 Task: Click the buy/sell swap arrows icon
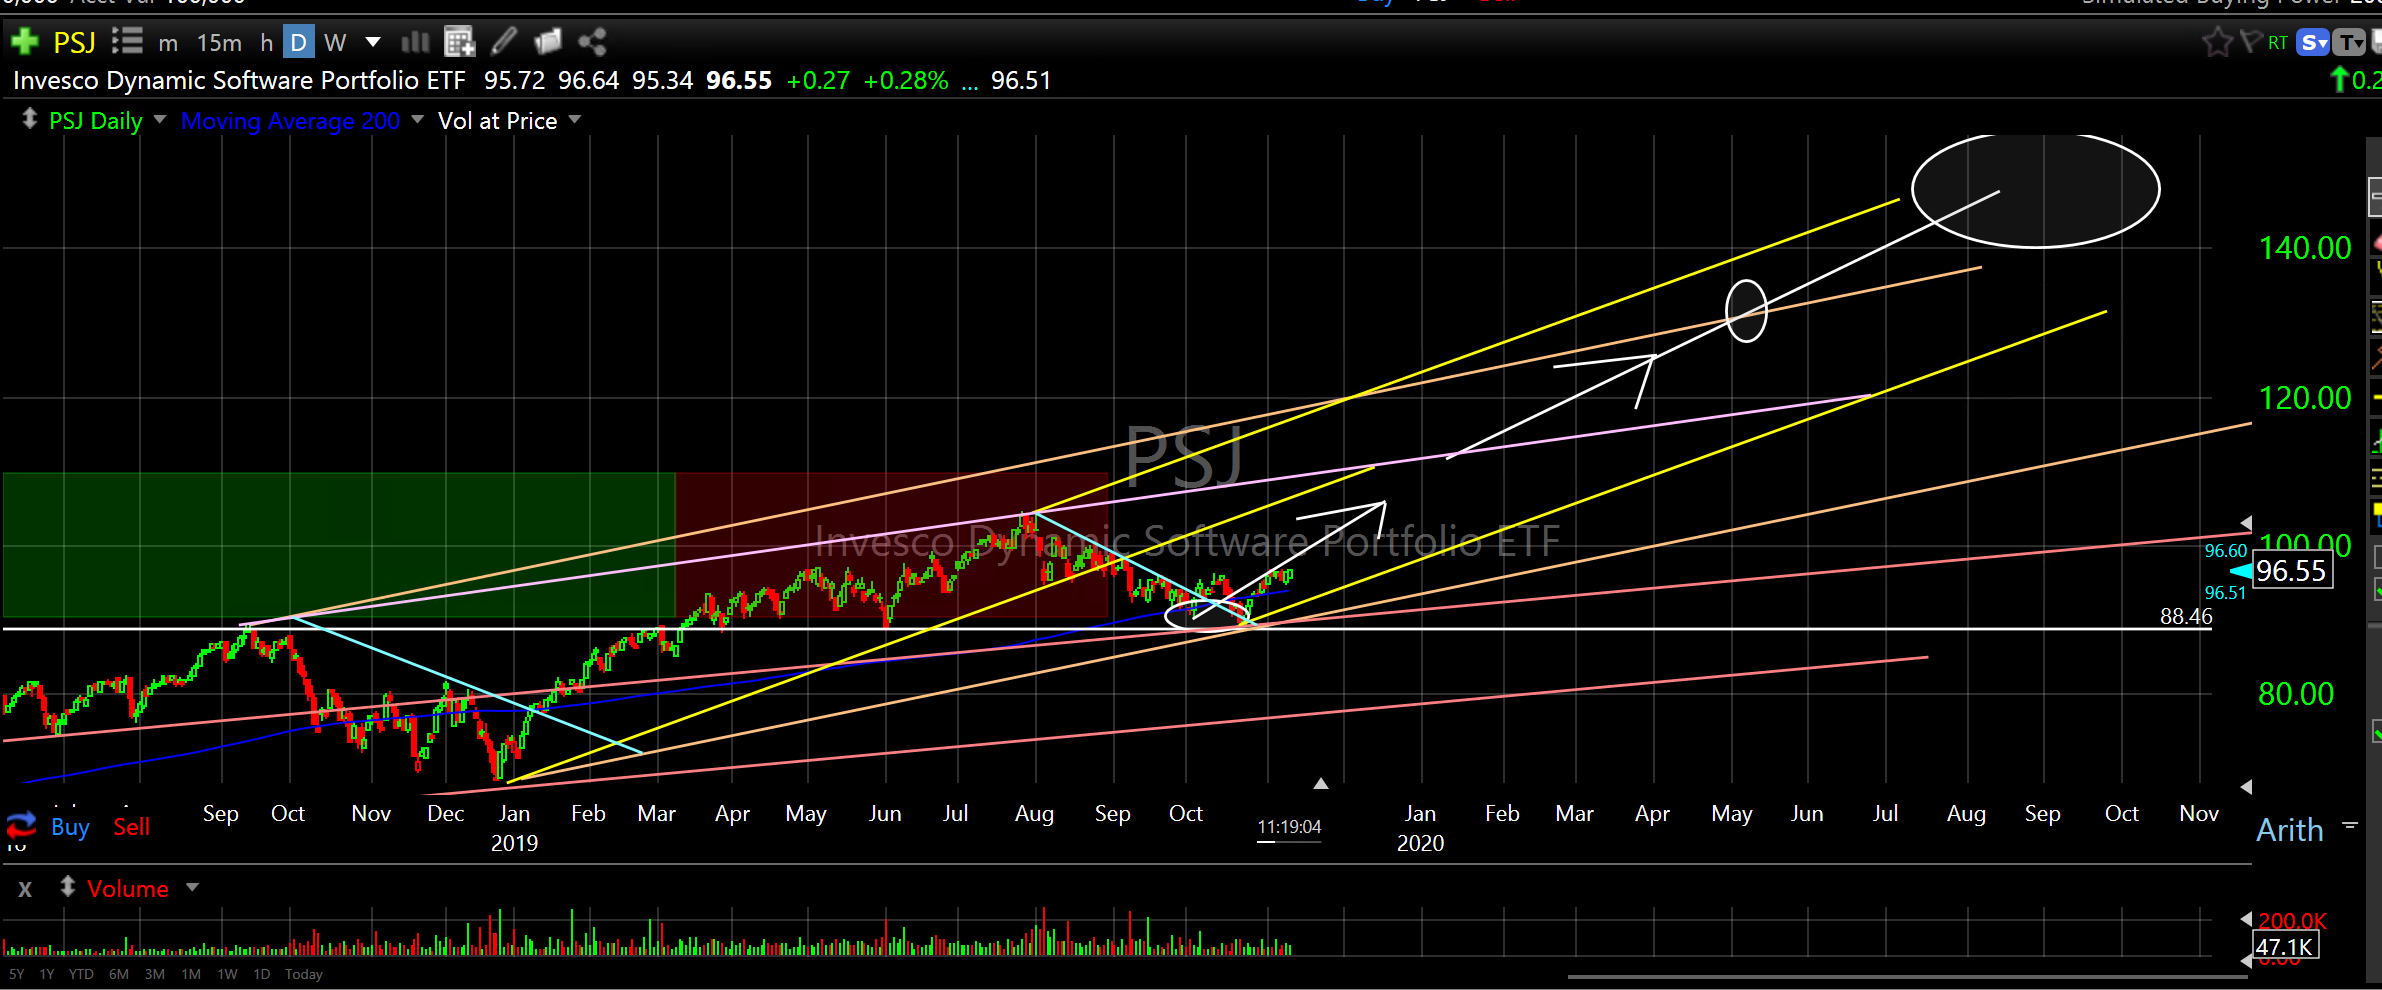21,826
